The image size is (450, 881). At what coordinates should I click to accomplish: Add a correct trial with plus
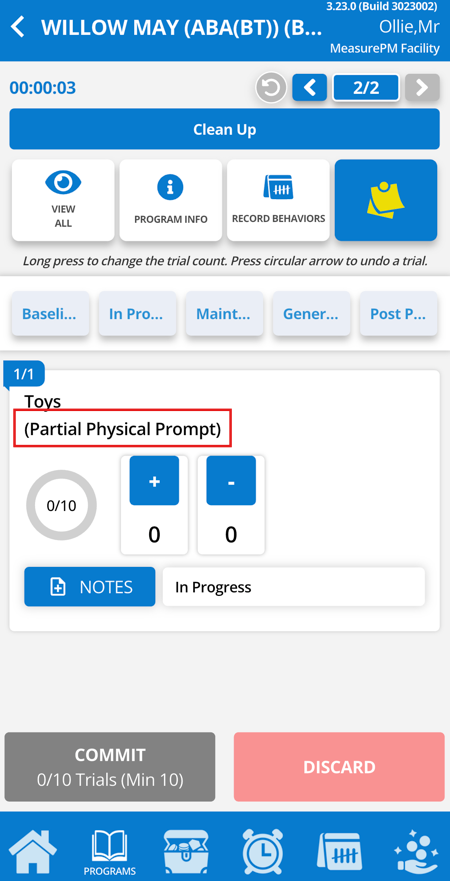[x=154, y=481]
